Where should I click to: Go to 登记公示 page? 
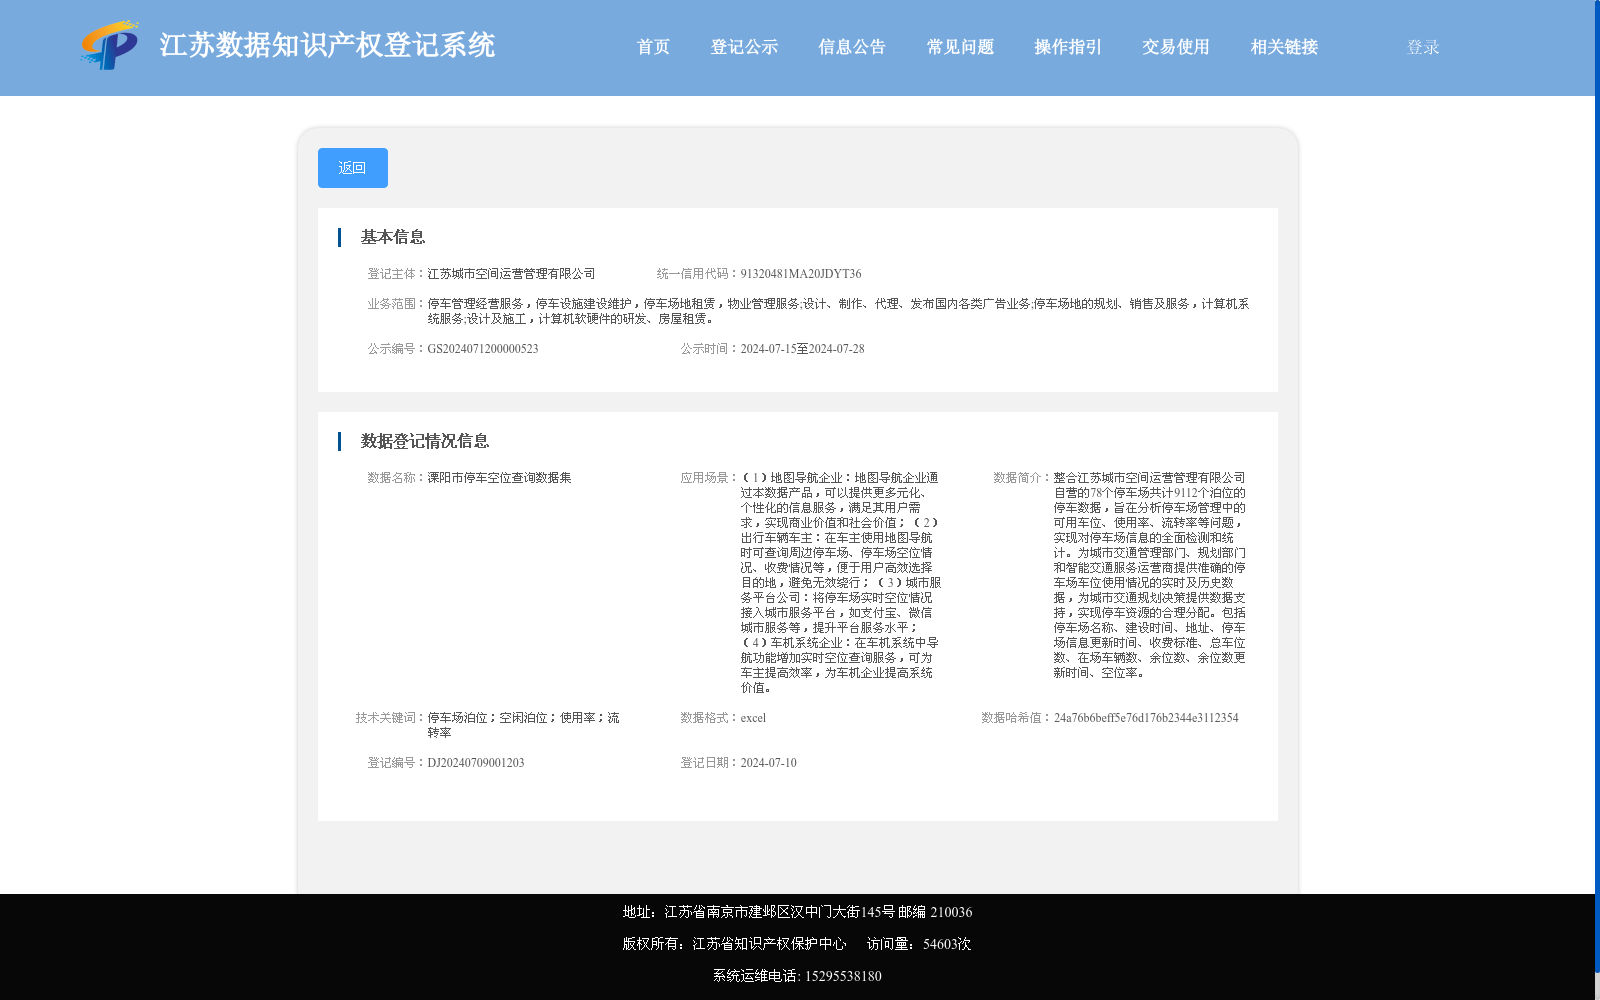pos(744,47)
